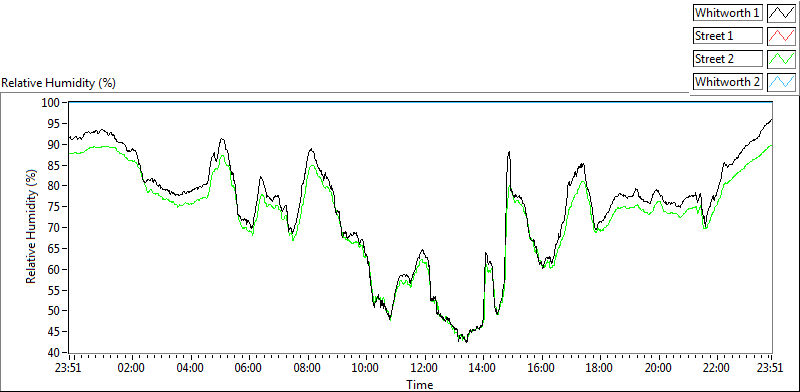The image size is (800, 392).
Task: Click the vertical Relative Humidity (%) axis label
Action: [x=32, y=227]
